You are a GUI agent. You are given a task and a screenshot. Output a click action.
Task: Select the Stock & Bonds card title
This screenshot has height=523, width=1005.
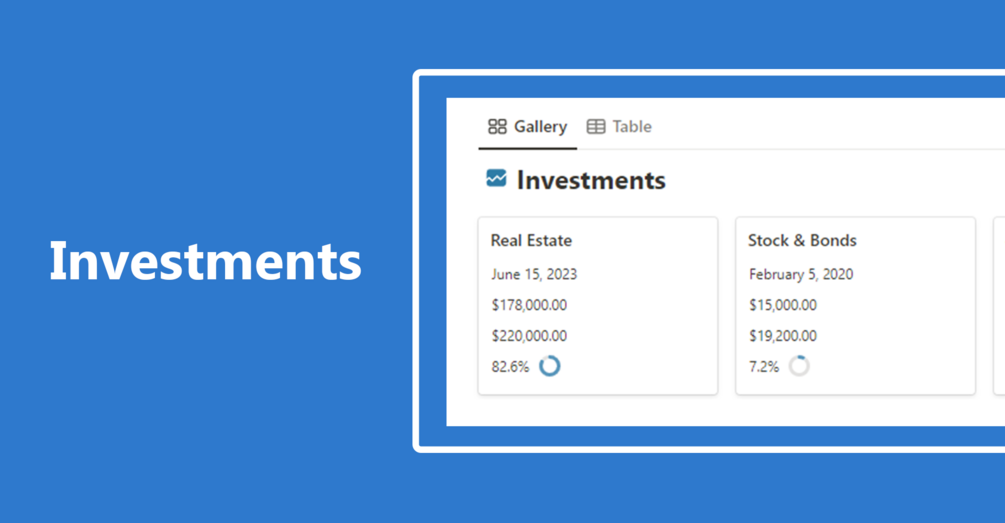[802, 240]
